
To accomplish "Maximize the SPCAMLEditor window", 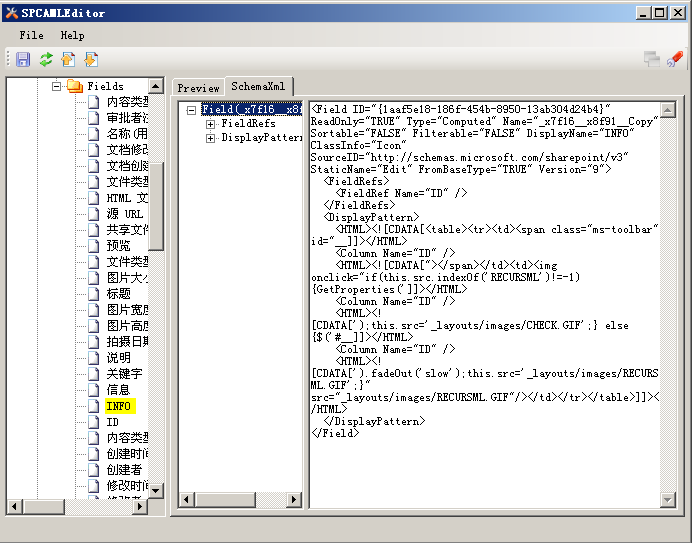I will click(x=660, y=13).
